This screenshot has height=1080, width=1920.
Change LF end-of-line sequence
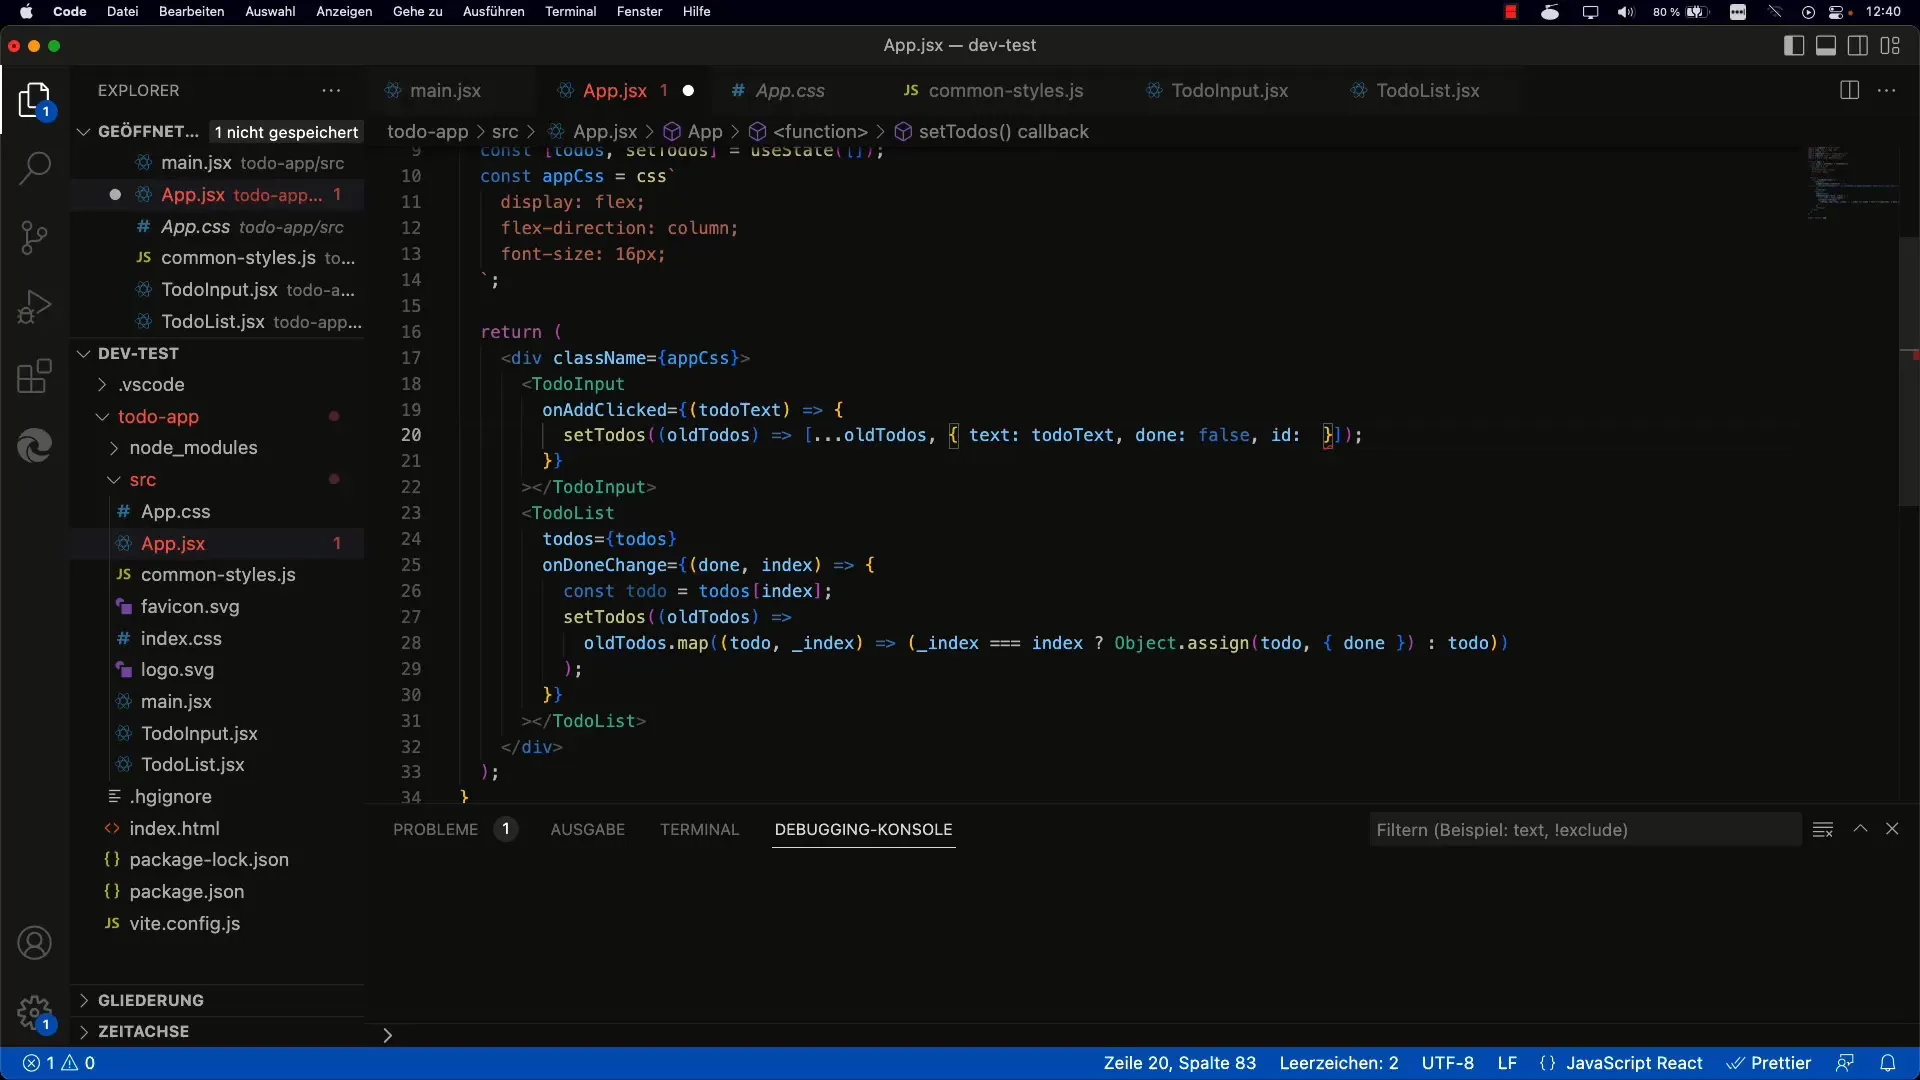click(x=1507, y=1063)
